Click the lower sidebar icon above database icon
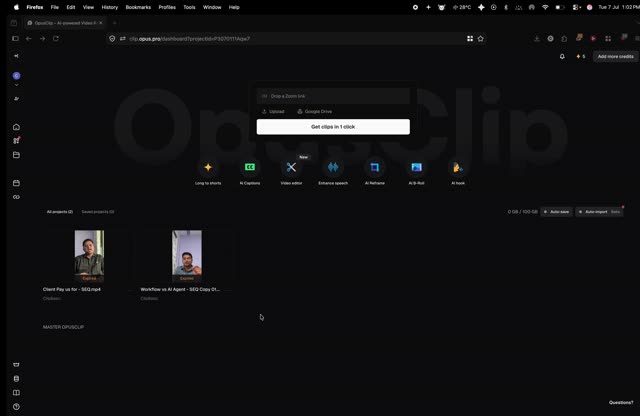The width and height of the screenshot is (640, 416). [x=16, y=365]
